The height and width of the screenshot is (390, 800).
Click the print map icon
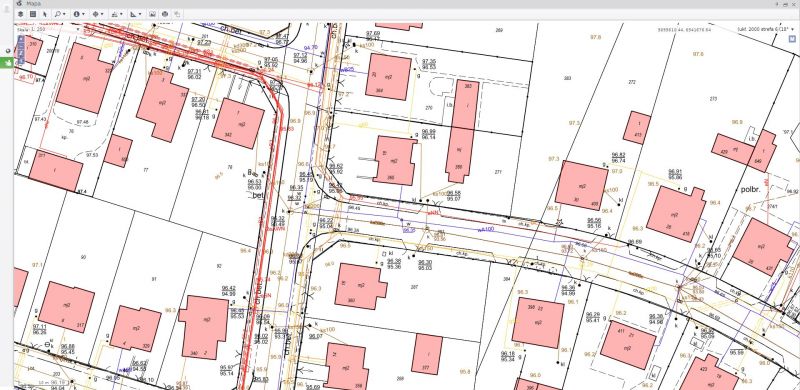[165, 14]
